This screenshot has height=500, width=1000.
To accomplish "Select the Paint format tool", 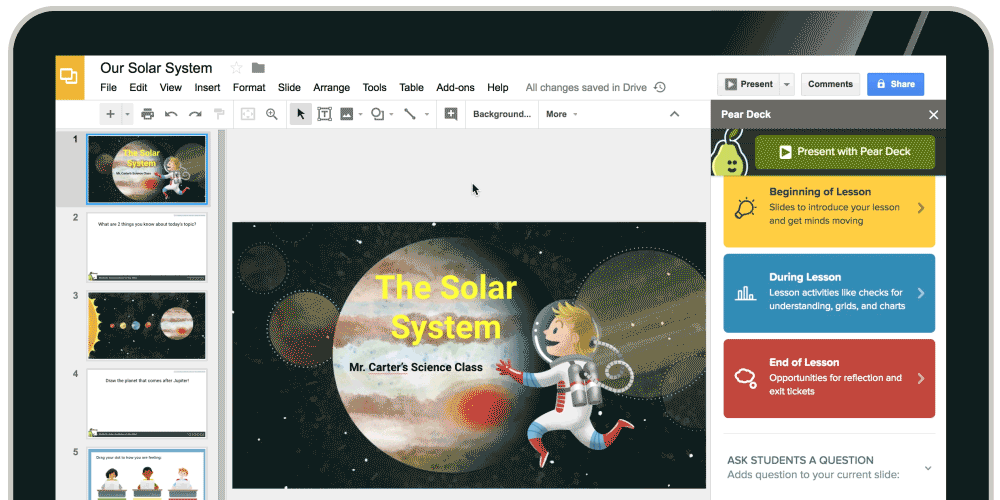I will (219, 114).
